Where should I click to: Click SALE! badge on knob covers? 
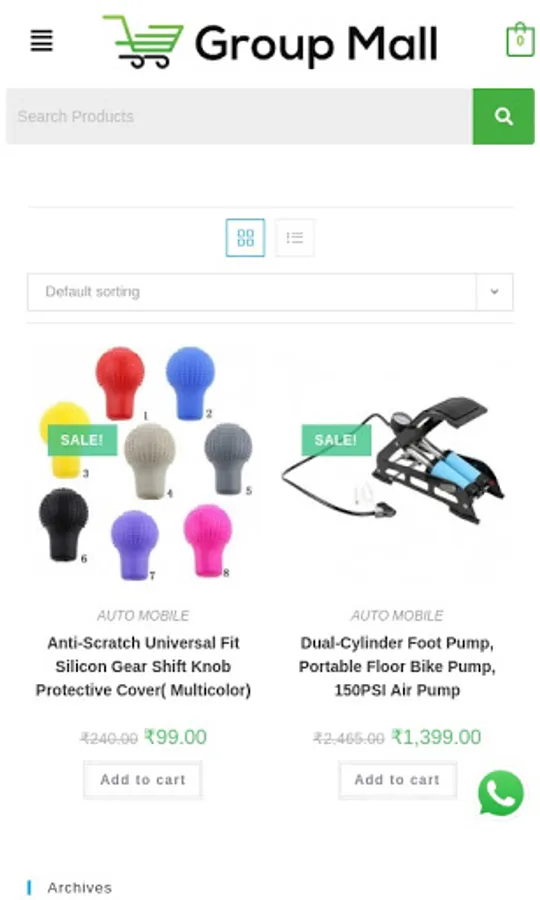[83, 440]
